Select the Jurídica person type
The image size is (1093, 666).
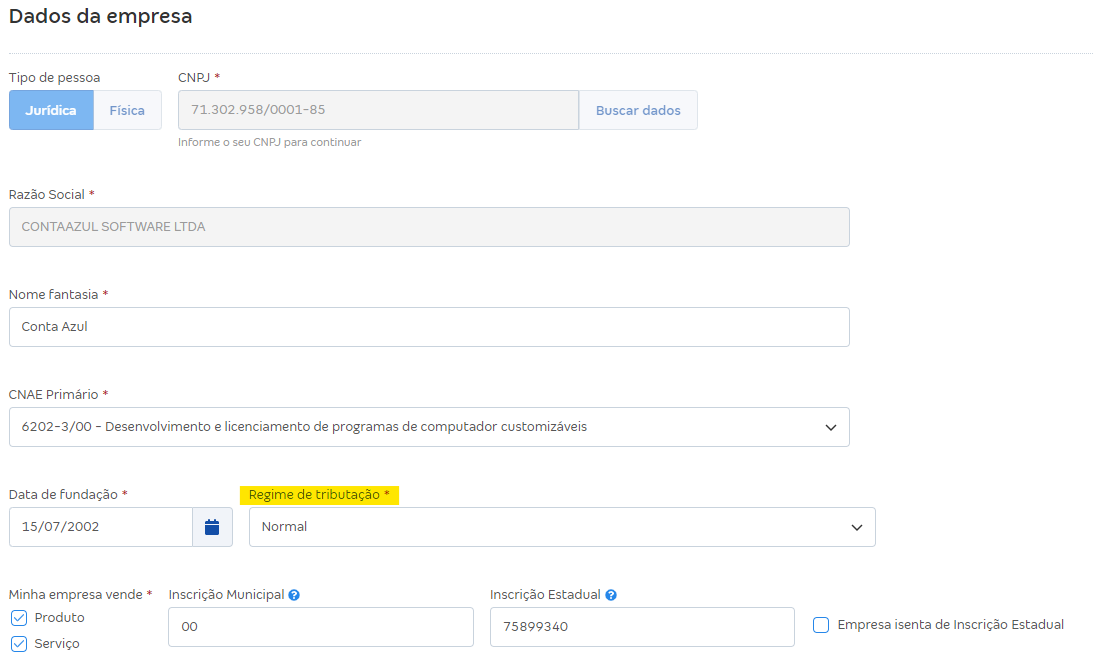51,110
